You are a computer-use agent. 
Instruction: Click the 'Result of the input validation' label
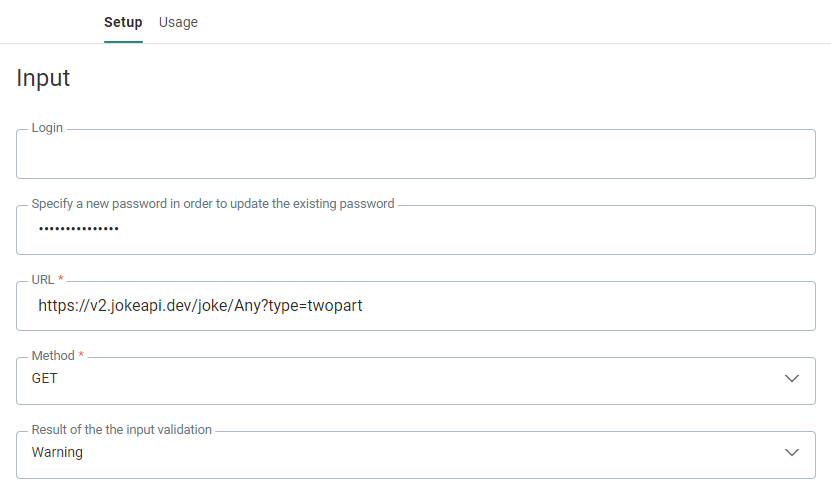tap(121, 429)
